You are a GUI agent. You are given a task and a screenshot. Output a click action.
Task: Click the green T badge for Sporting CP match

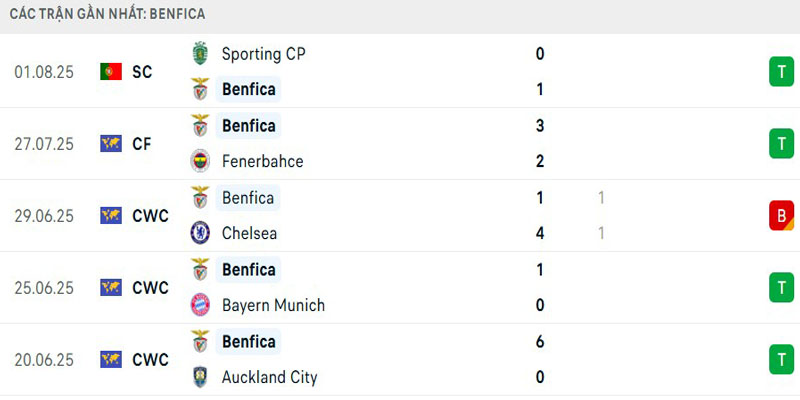781,72
